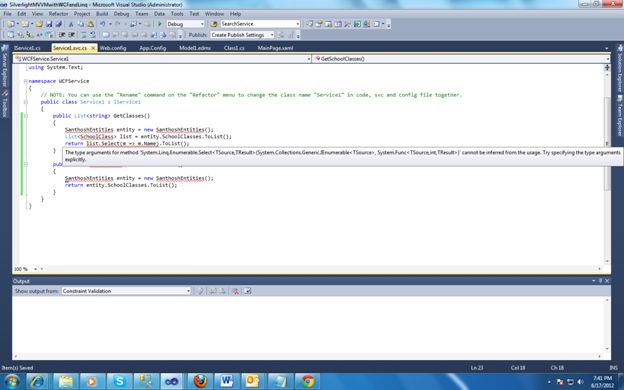Click the Save icon in toolbar

click(49, 24)
